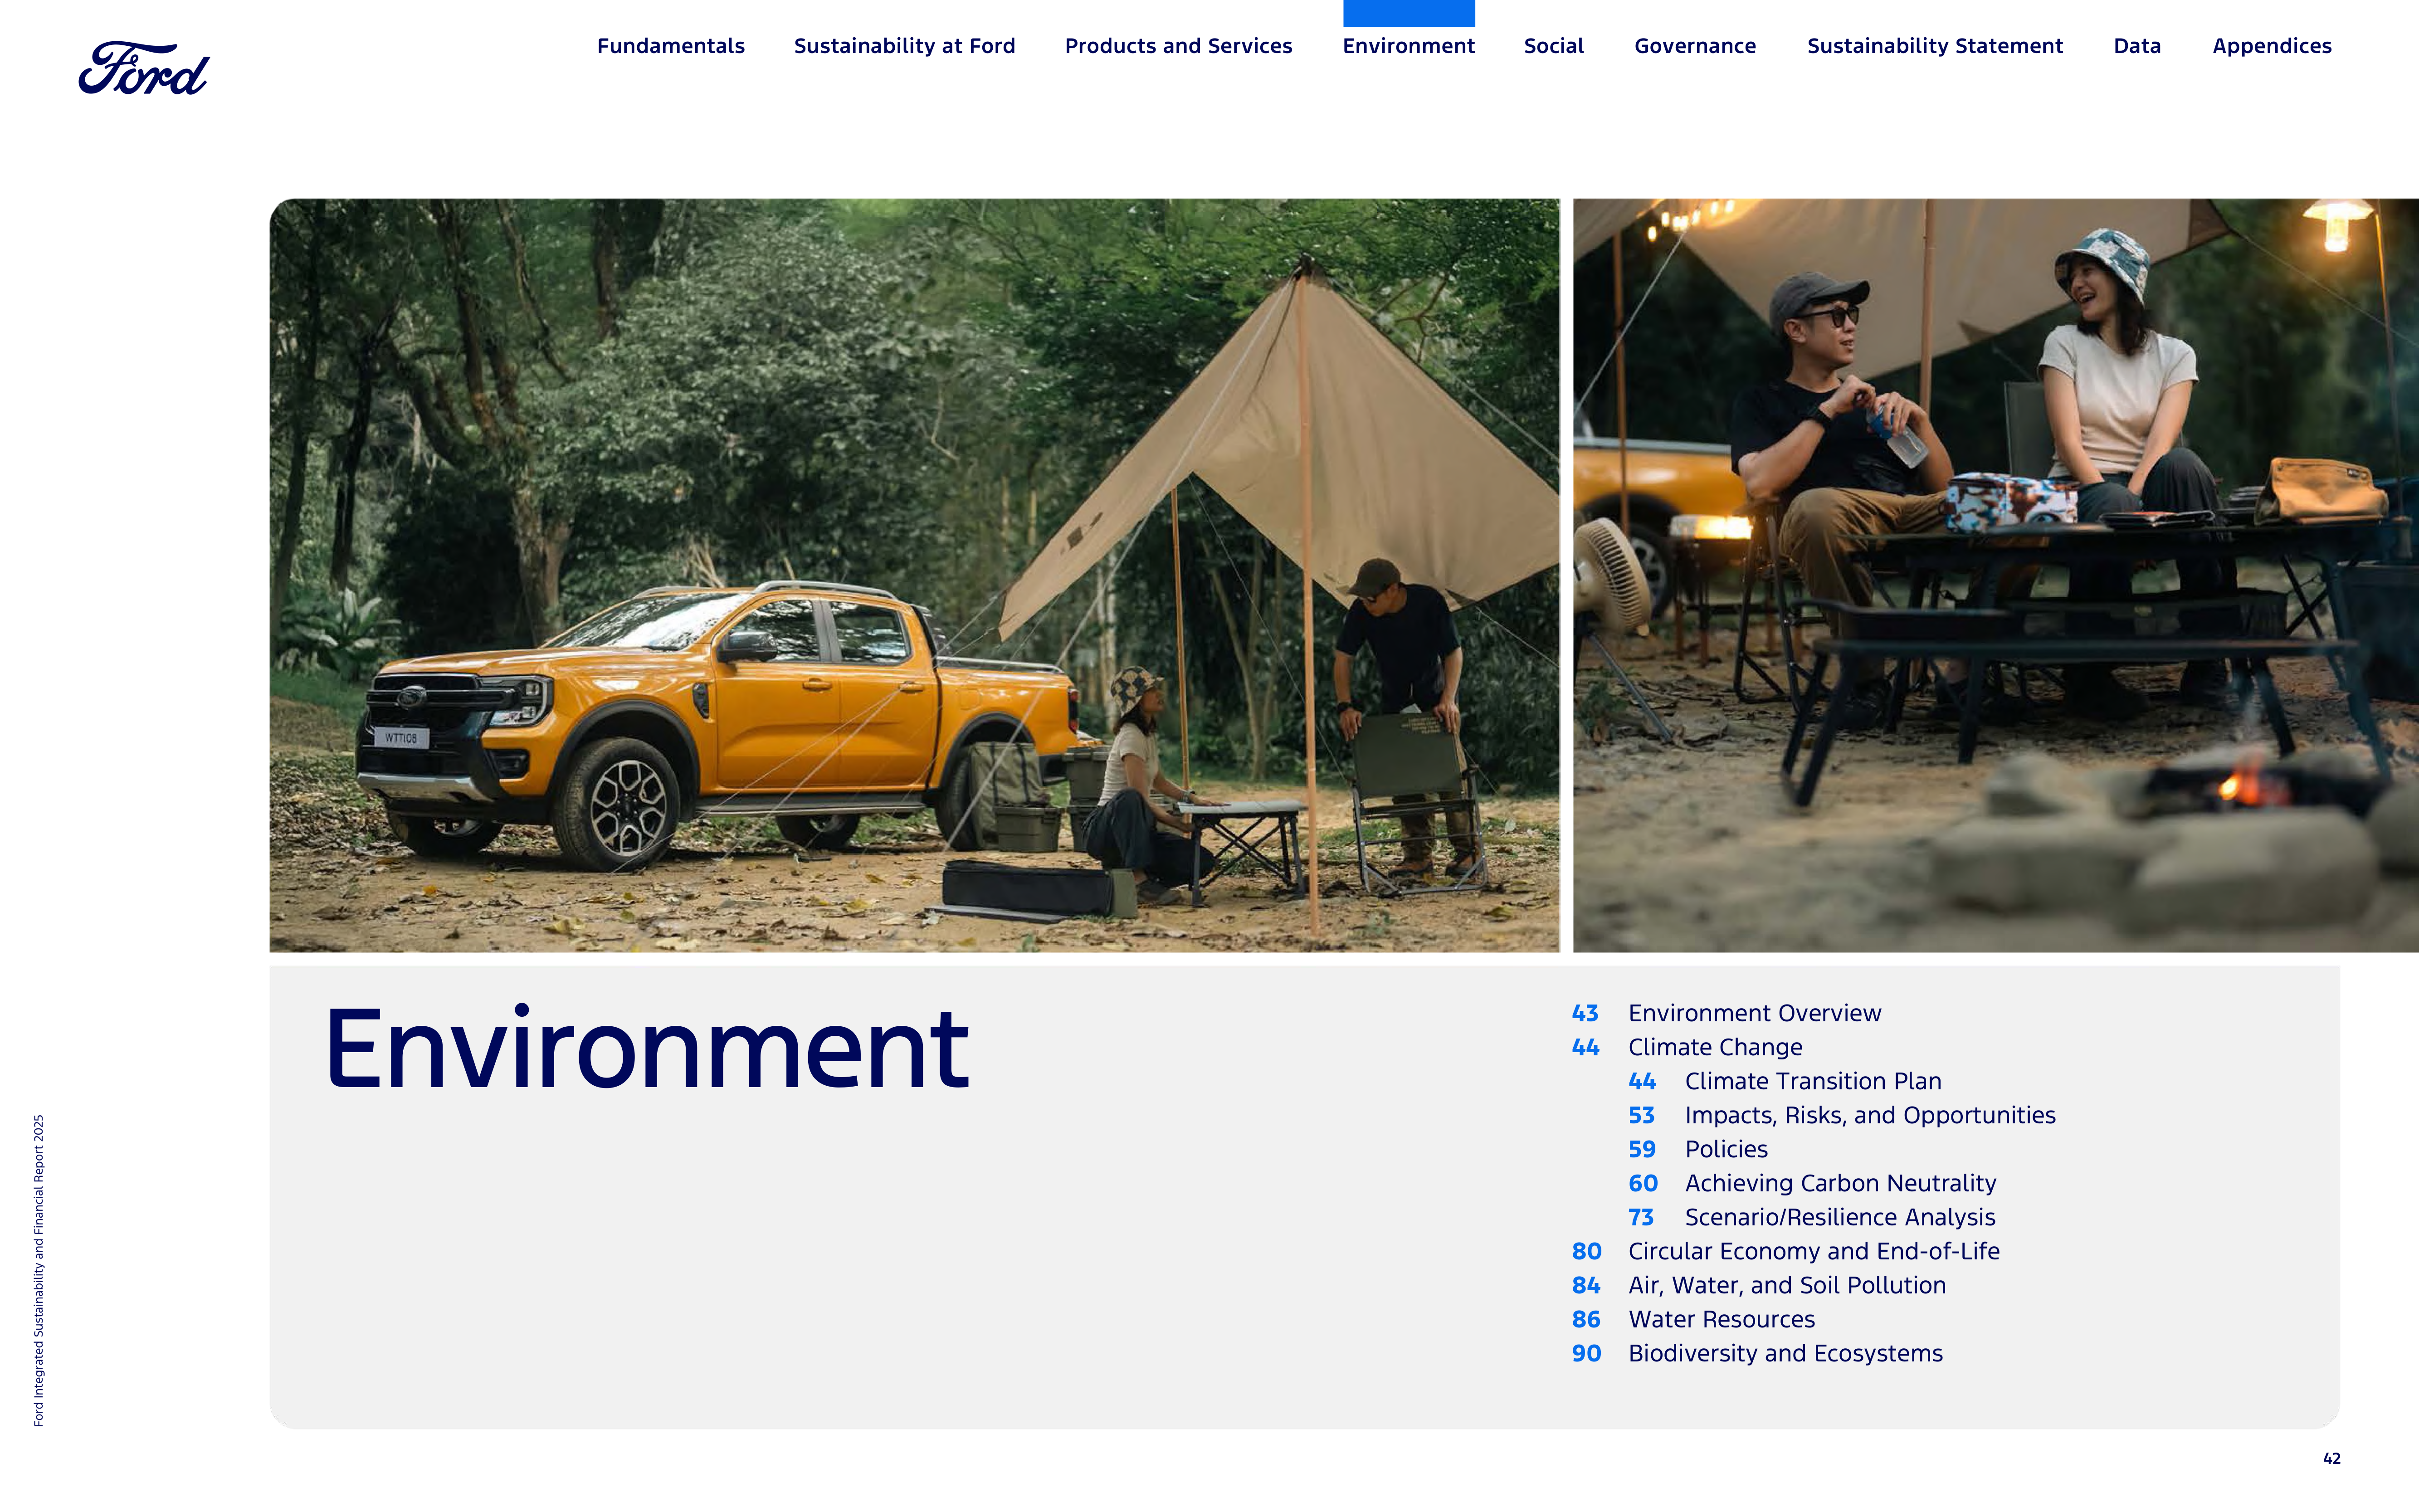Screen dimensions: 2419x1512
Task: Click page number 84 in contents
Action: [1586, 1285]
